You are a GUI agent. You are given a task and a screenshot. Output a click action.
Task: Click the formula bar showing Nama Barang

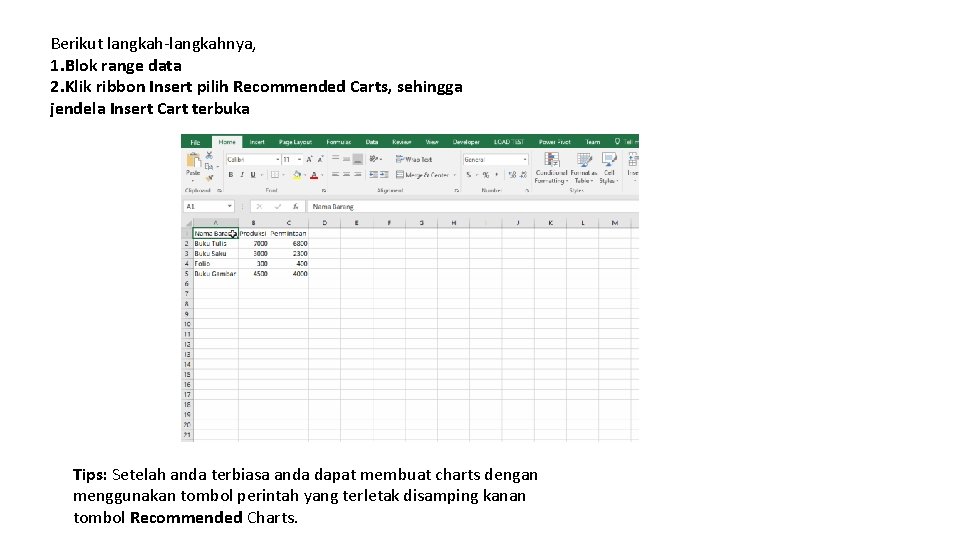(473, 206)
